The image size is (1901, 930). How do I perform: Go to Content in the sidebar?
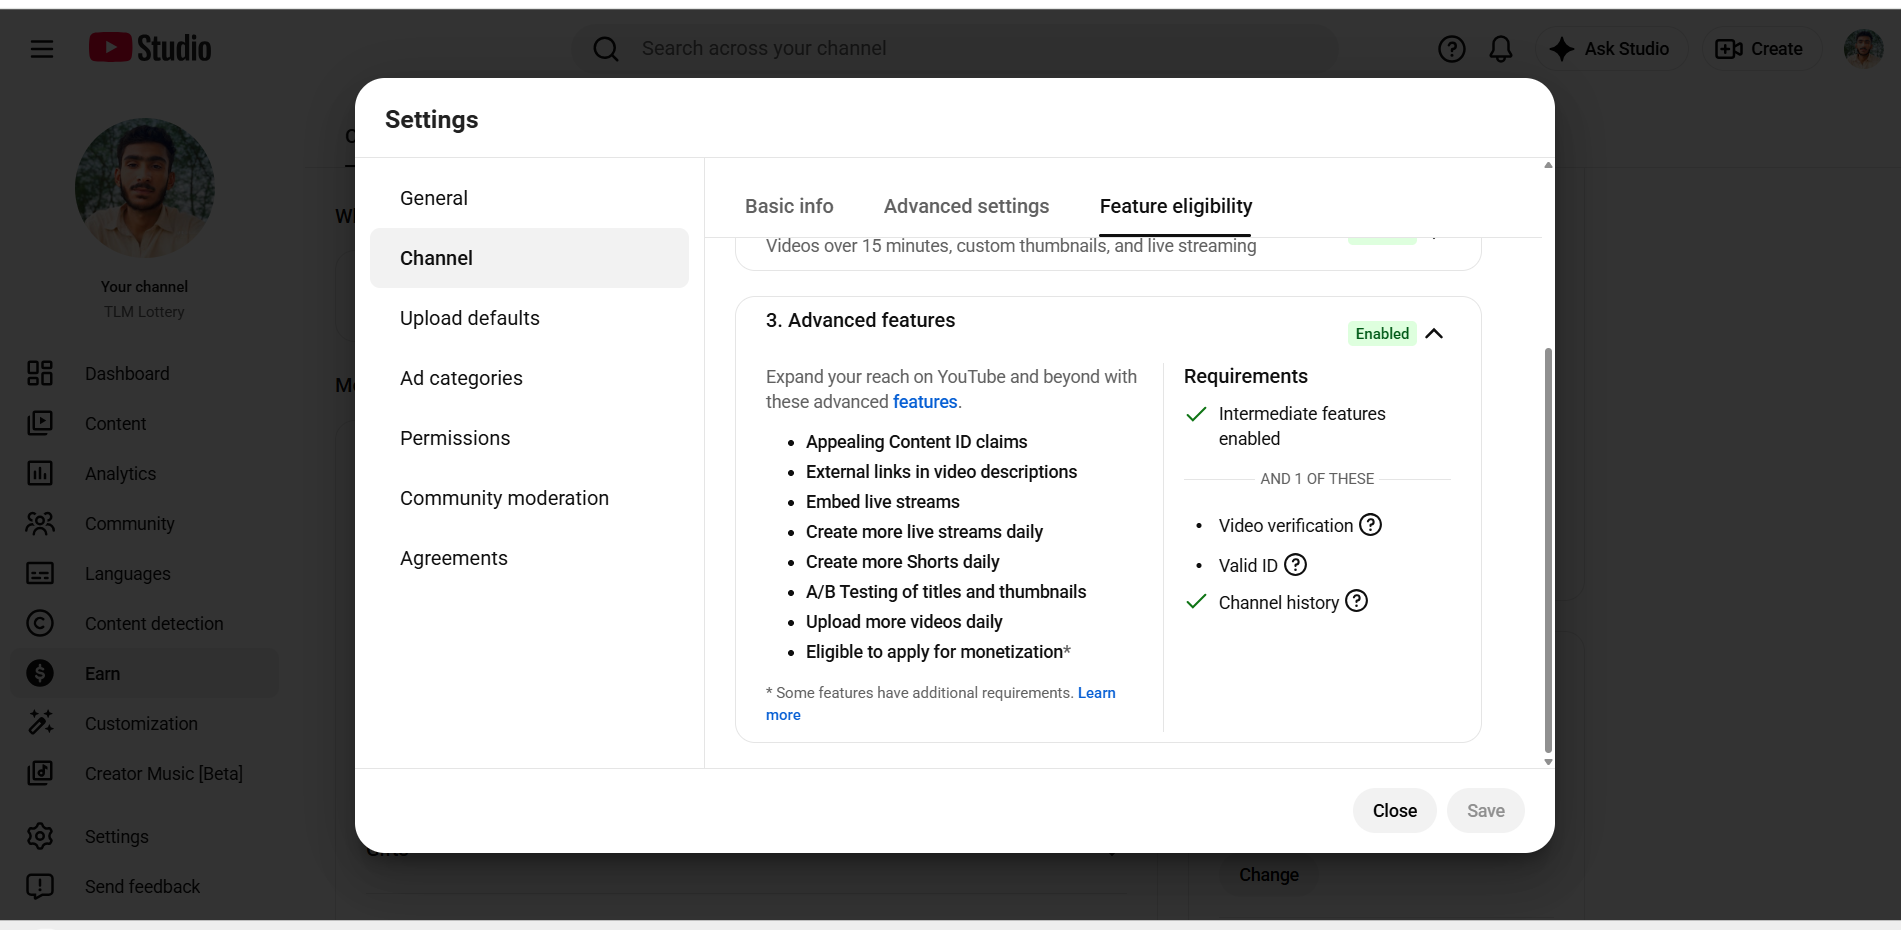click(x=145, y=424)
